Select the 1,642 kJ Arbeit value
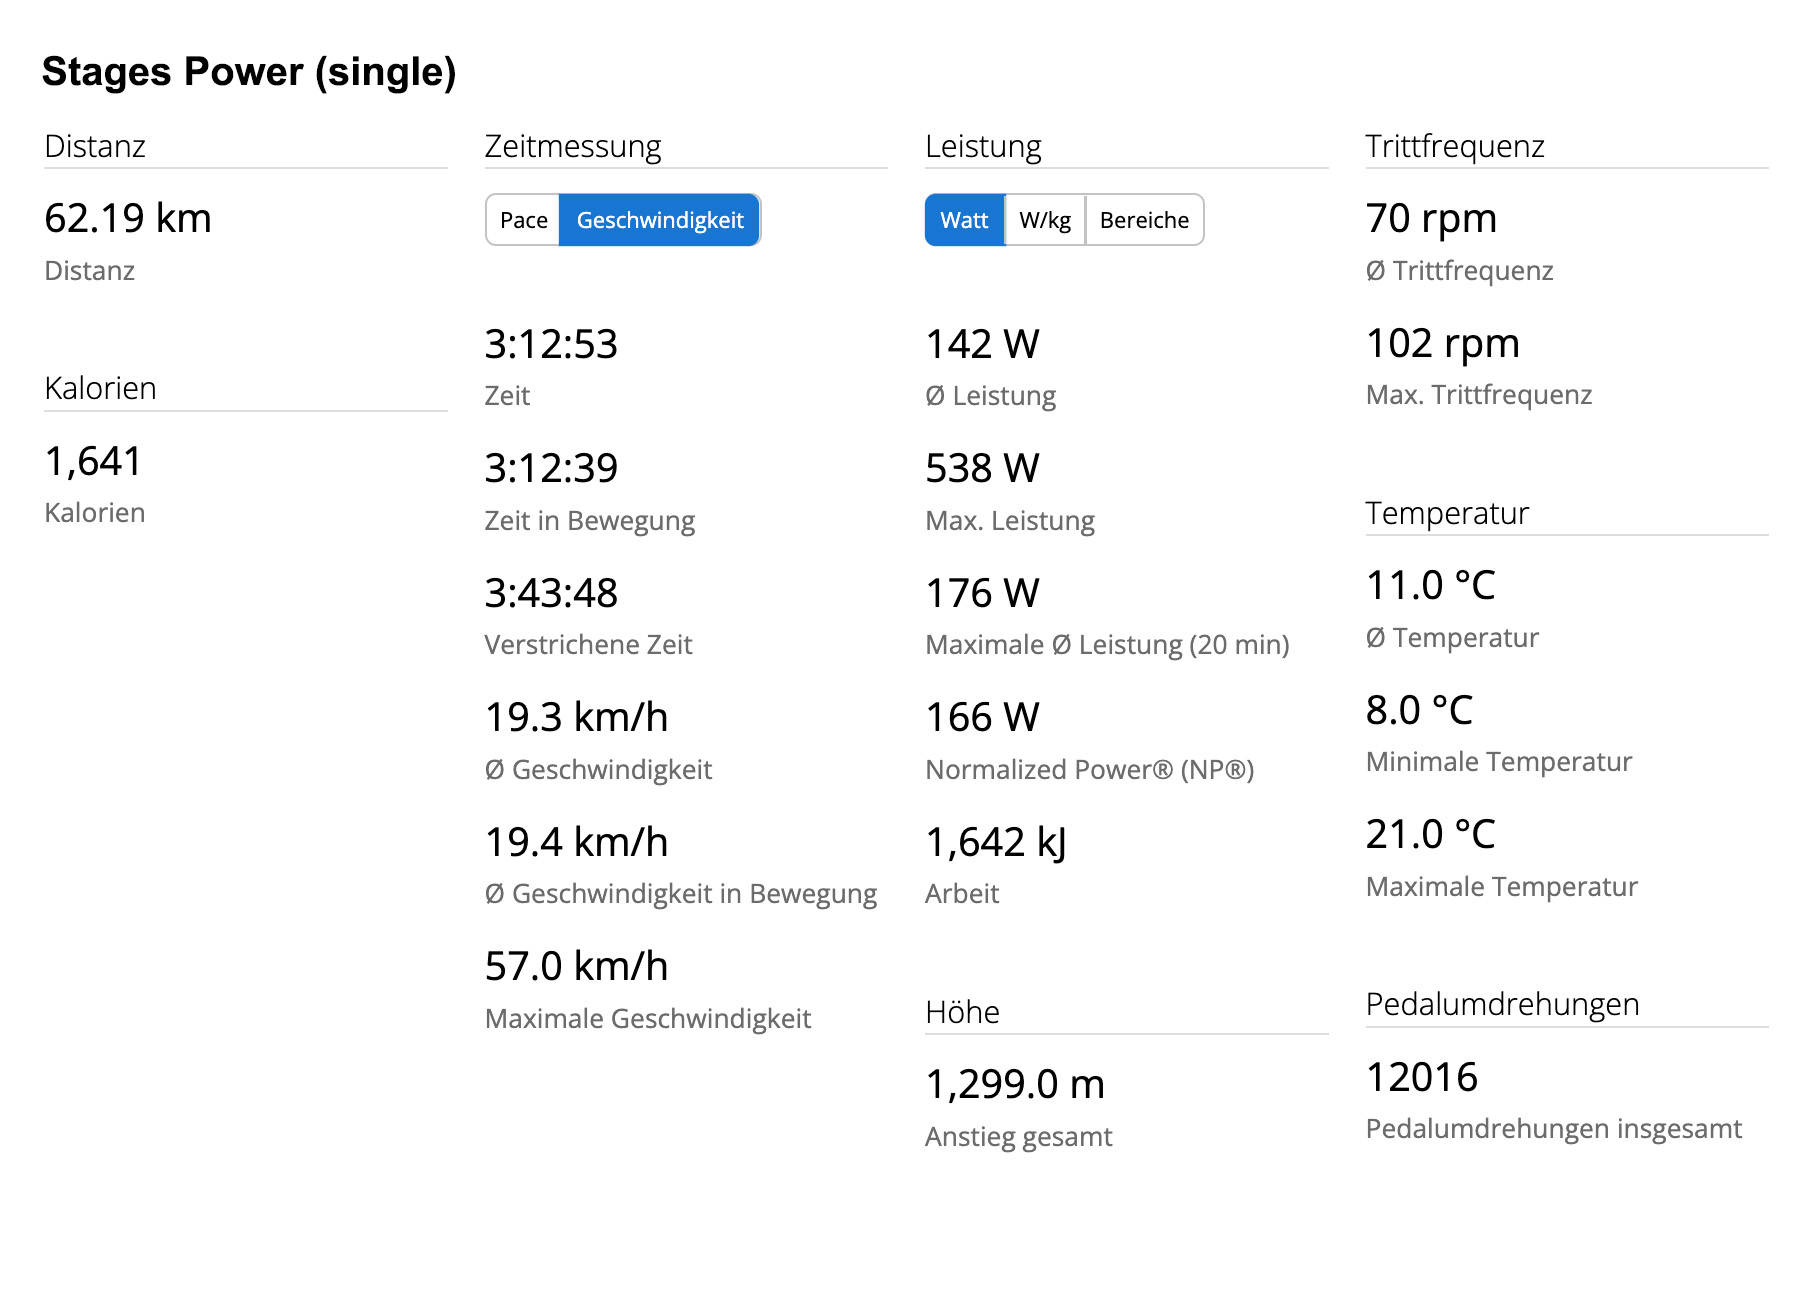The height and width of the screenshot is (1296, 1816). (997, 842)
